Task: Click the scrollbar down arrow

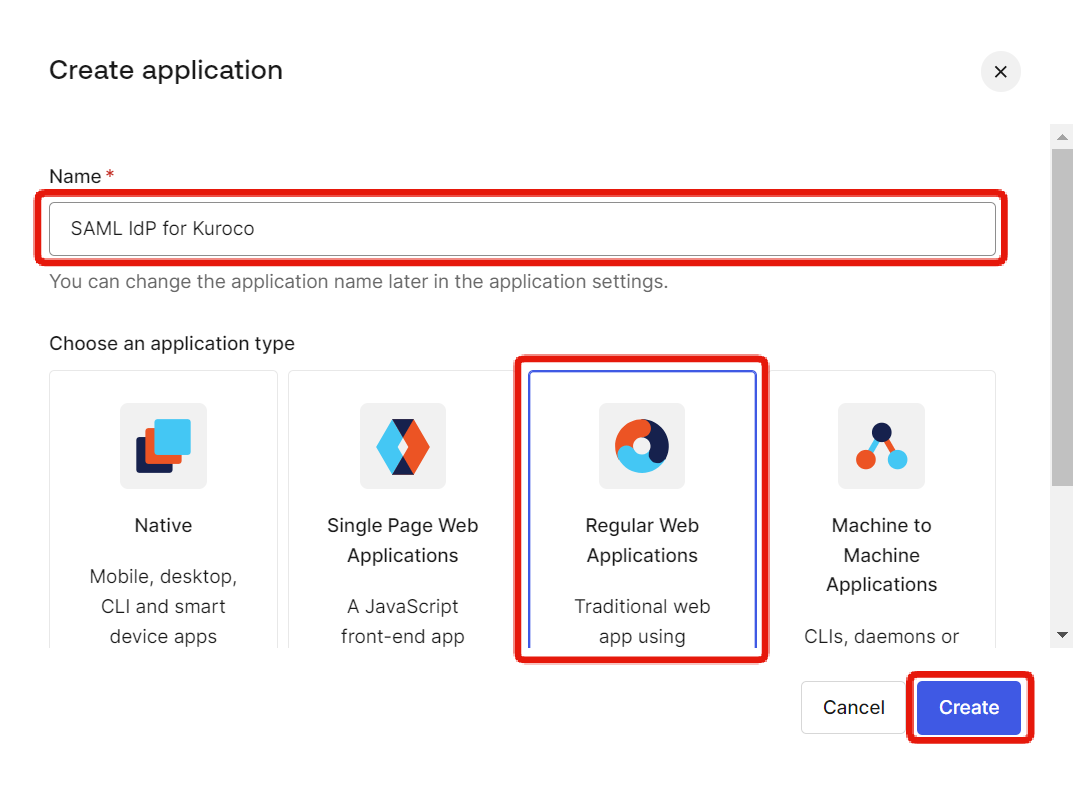Action: tap(1062, 635)
